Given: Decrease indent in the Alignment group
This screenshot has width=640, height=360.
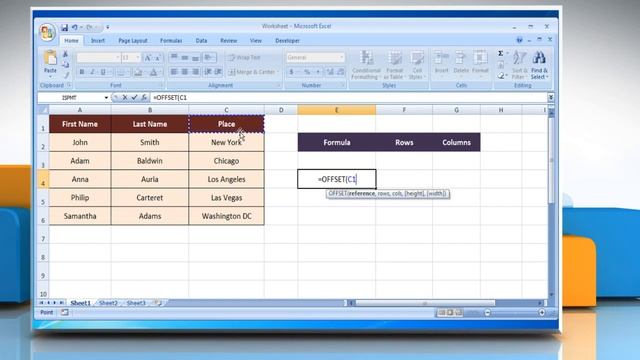Looking at the screenshot, I should coord(208,72).
